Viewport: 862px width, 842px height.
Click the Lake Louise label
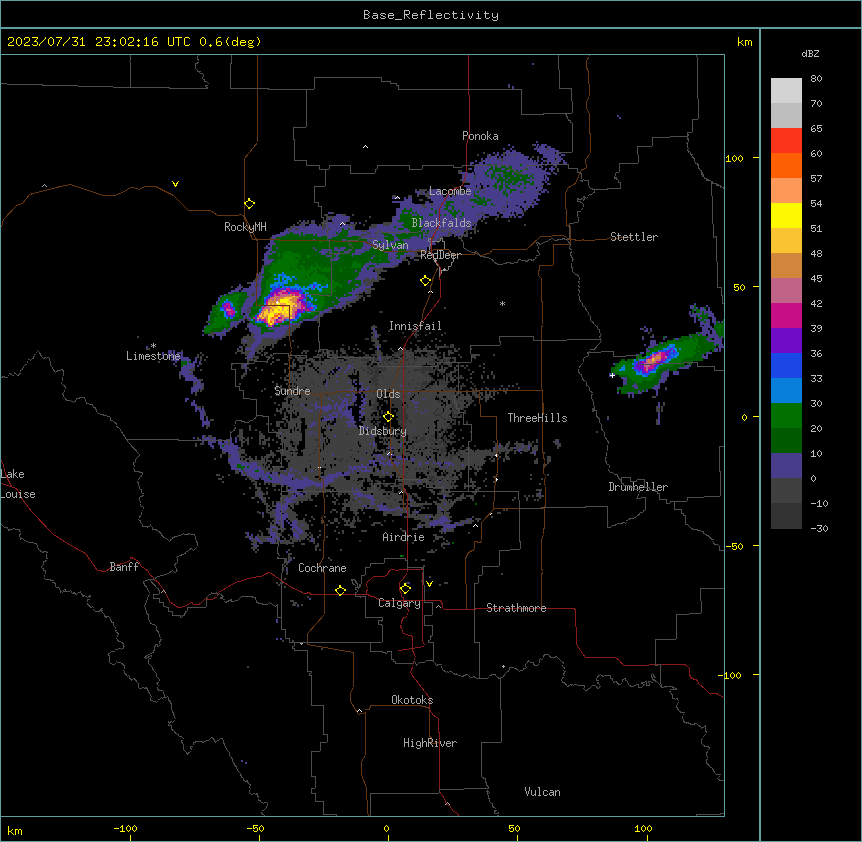(x=18, y=484)
